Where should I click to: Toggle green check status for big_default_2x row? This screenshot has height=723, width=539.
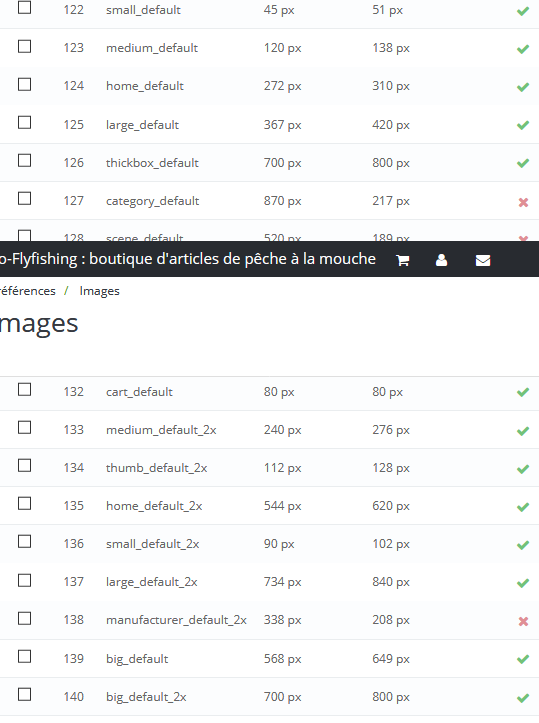click(523, 698)
